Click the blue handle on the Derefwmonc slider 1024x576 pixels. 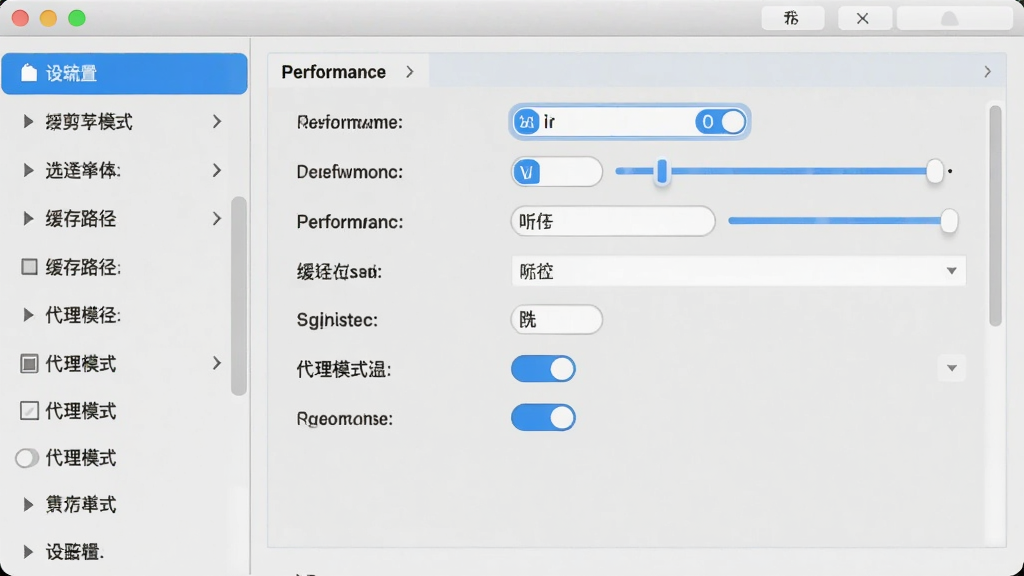point(662,172)
